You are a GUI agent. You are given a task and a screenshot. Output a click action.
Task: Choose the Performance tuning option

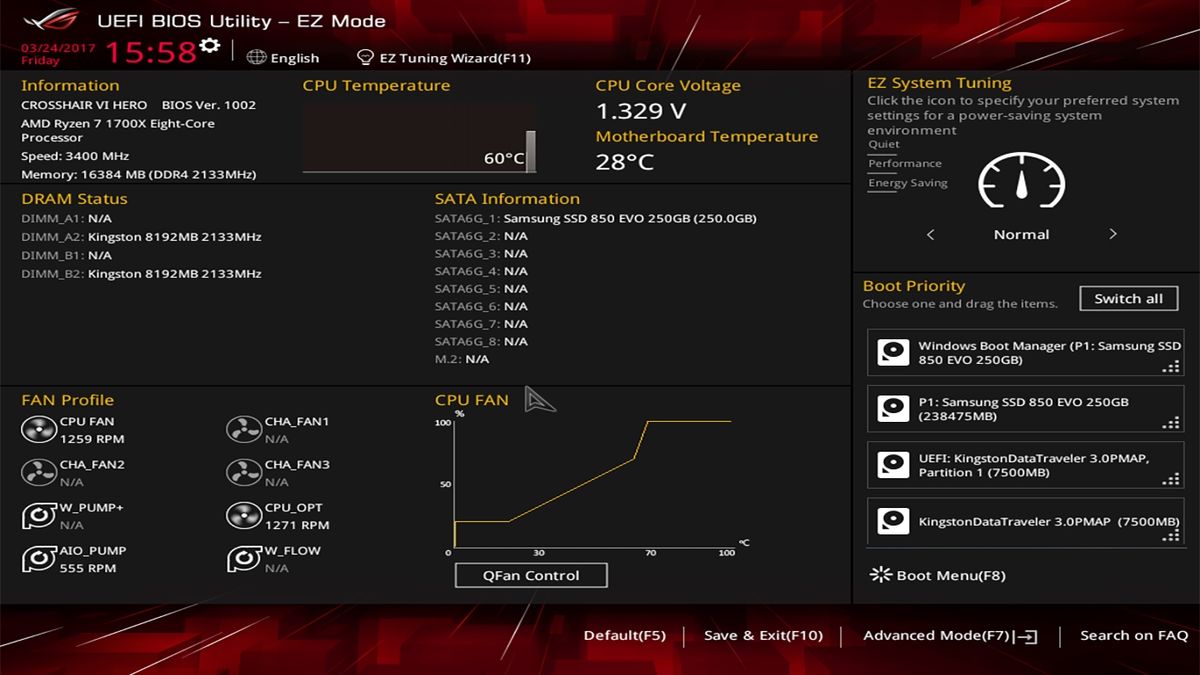905,164
